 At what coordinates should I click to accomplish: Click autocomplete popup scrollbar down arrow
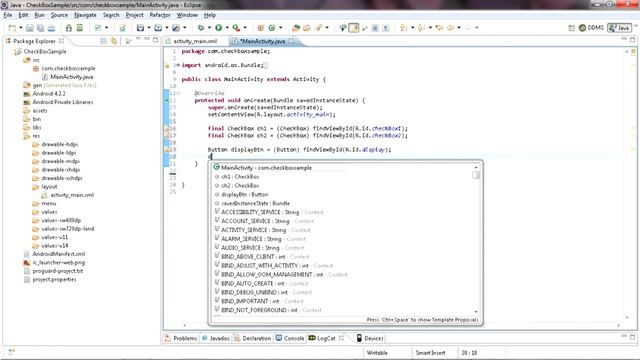[476, 312]
